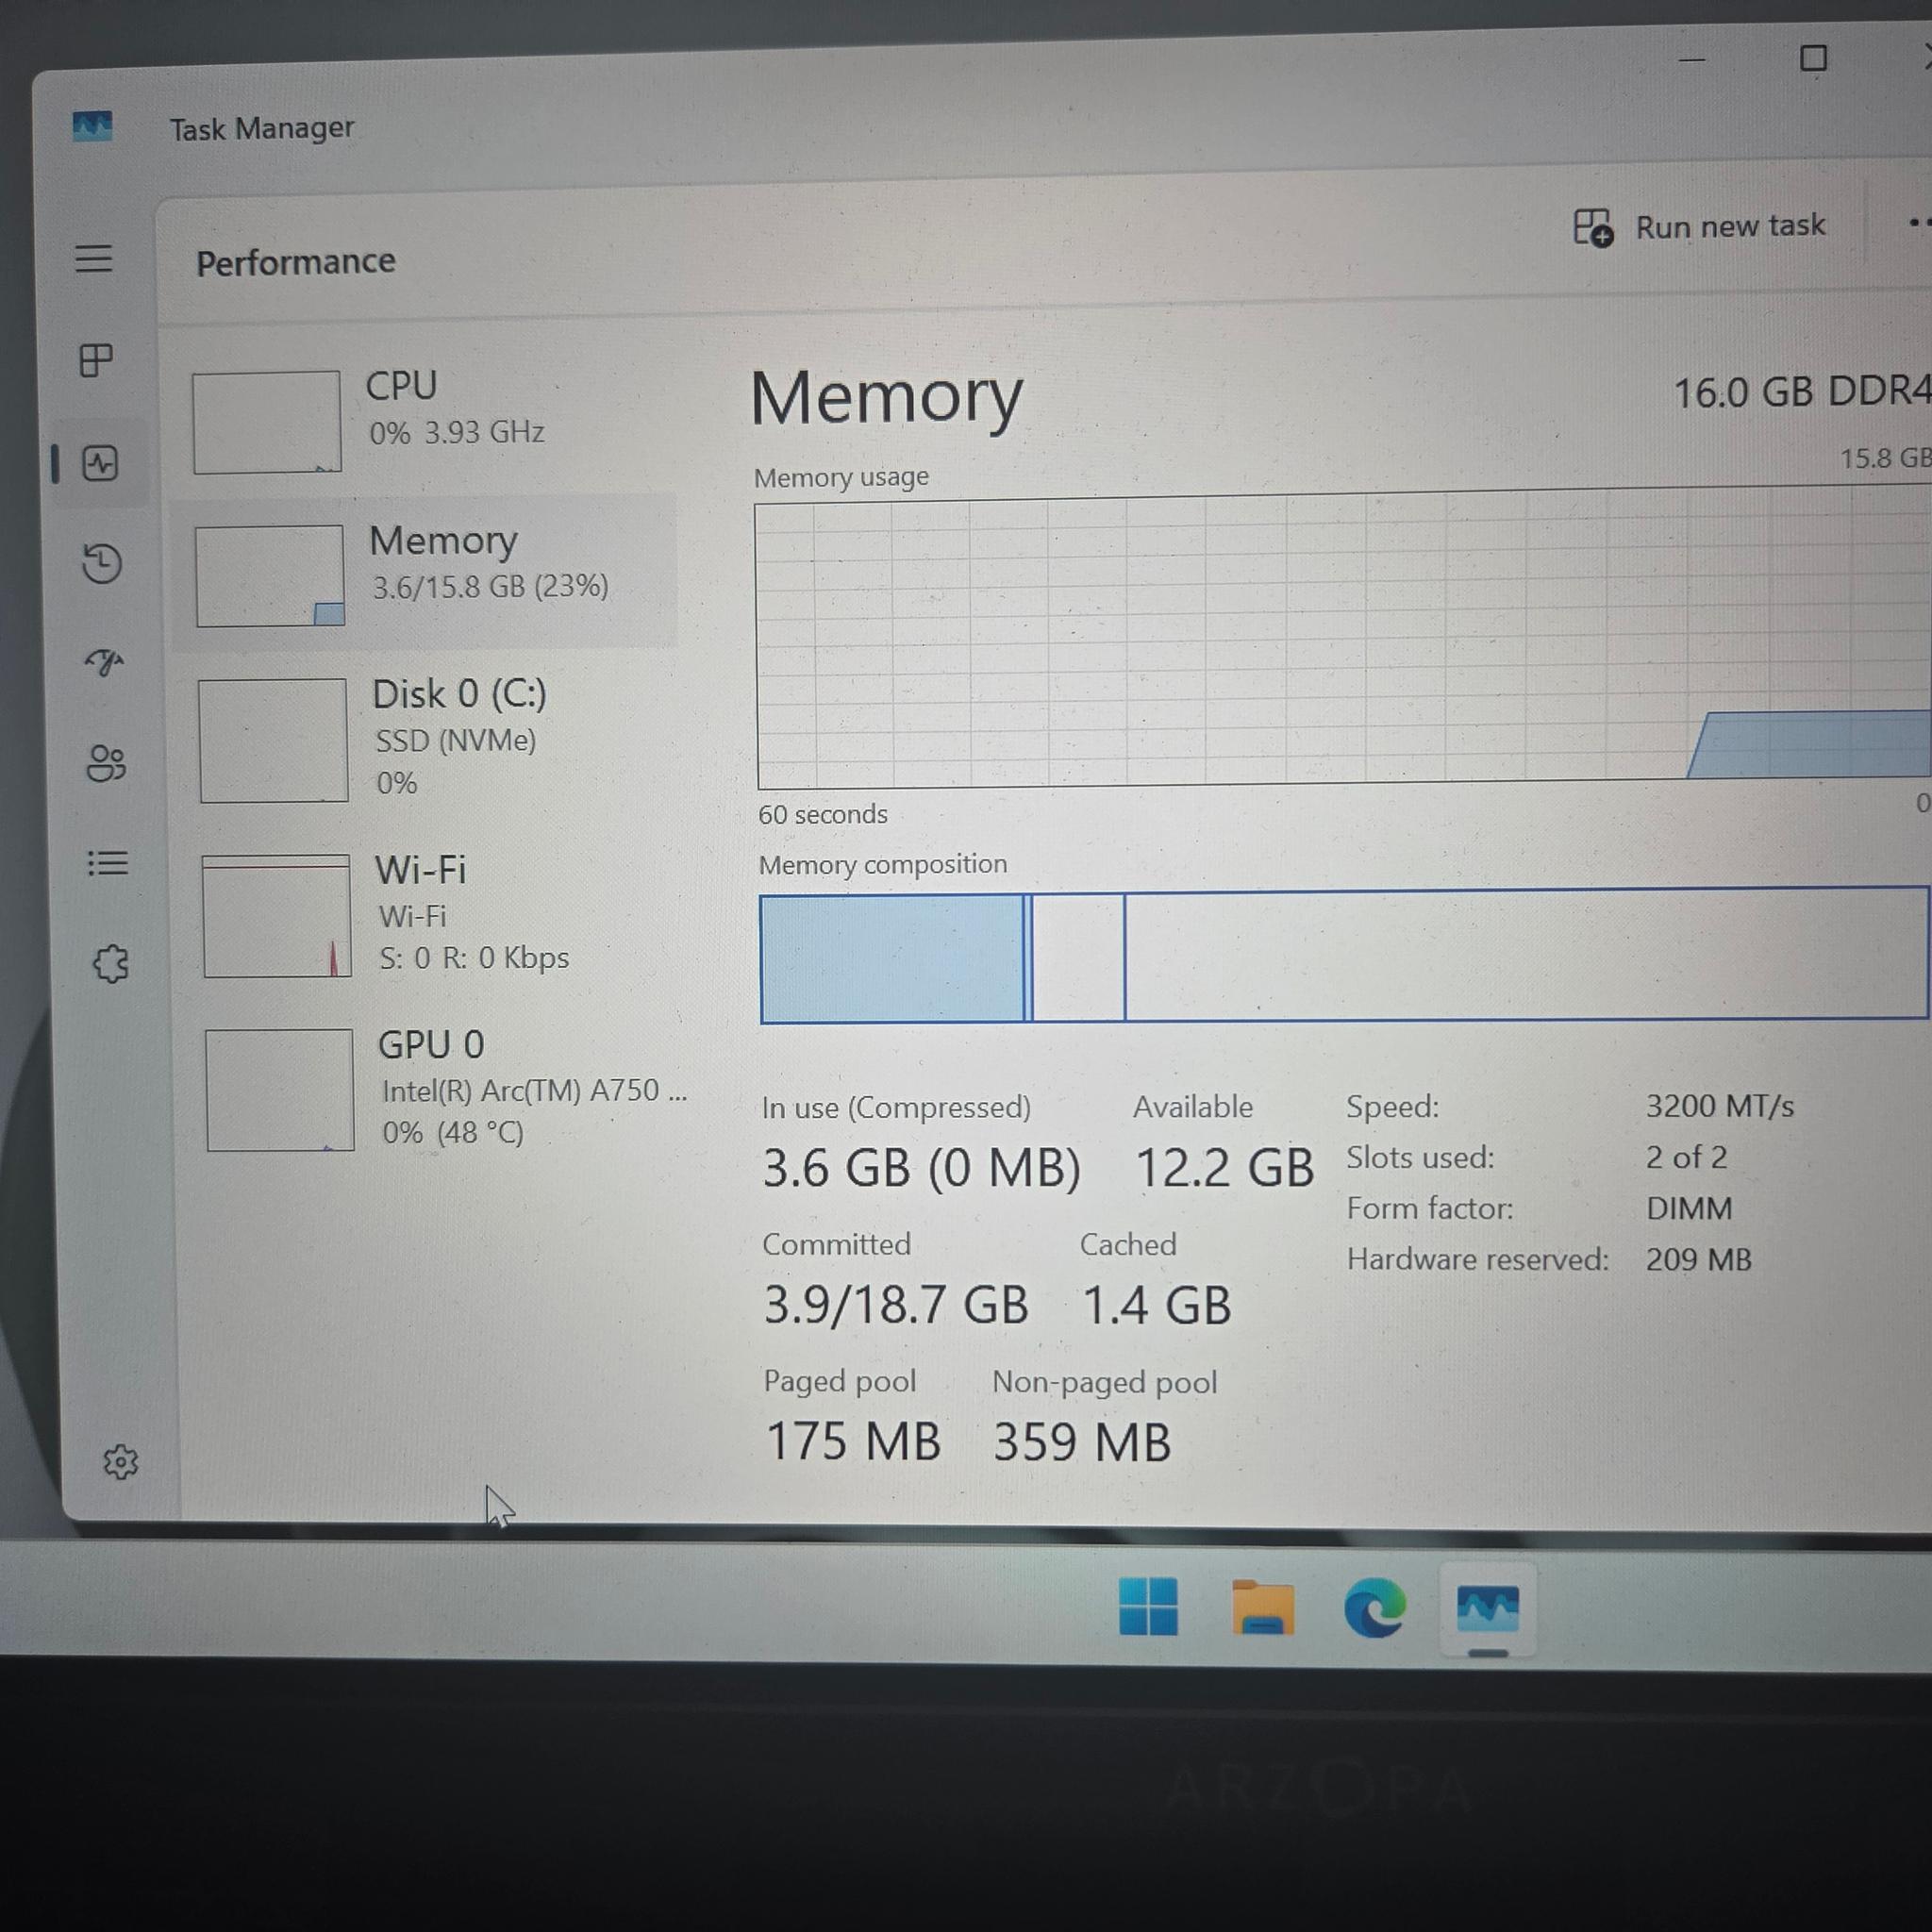
Task: Click in-use segment of Memory composition bar
Action: tap(892, 959)
